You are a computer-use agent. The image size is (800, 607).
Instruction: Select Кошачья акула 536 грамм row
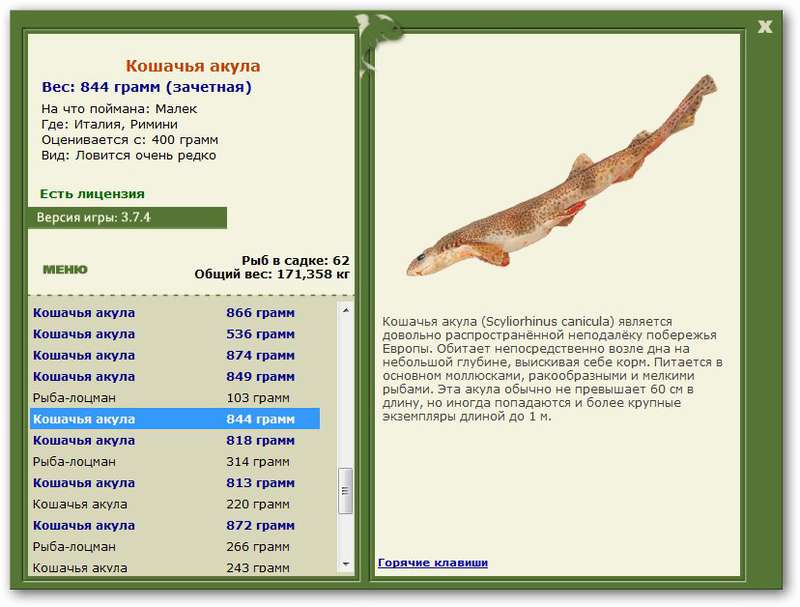tap(175, 334)
